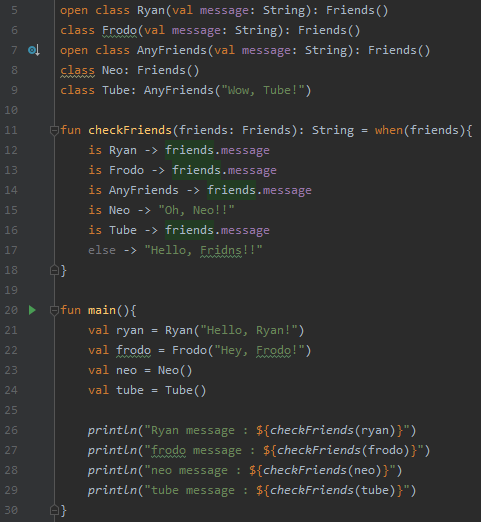The width and height of the screenshot is (481, 522).
Task: Click highlighted friends on the is Frodo line
Action: point(197,170)
